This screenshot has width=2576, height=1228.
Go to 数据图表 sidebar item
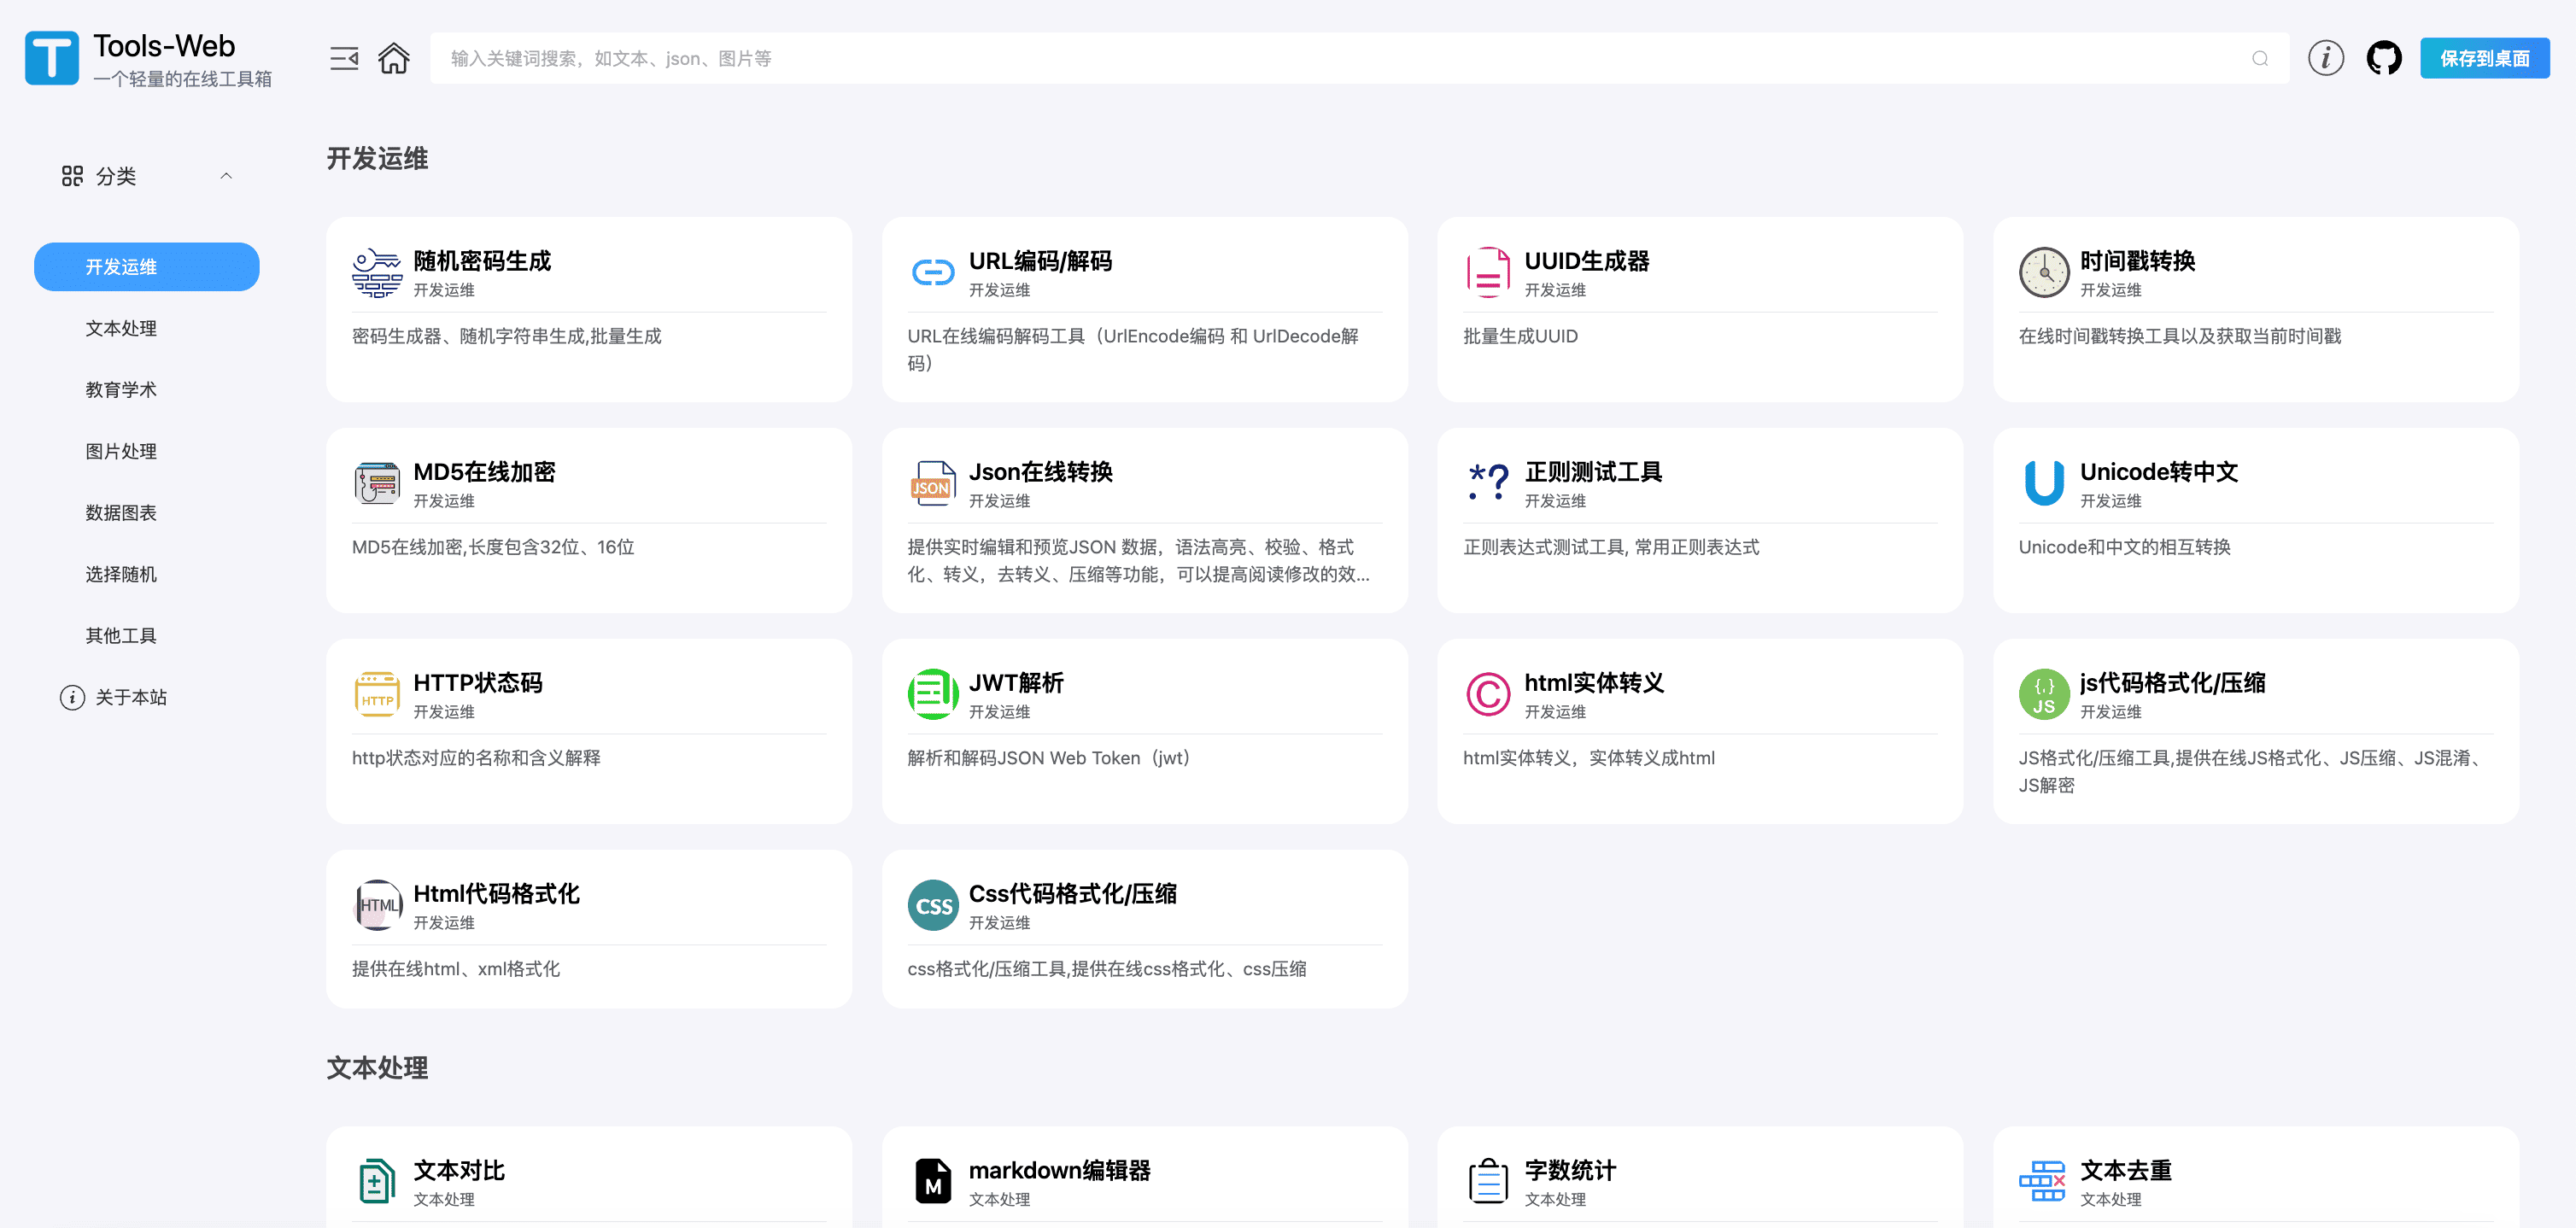[121, 512]
